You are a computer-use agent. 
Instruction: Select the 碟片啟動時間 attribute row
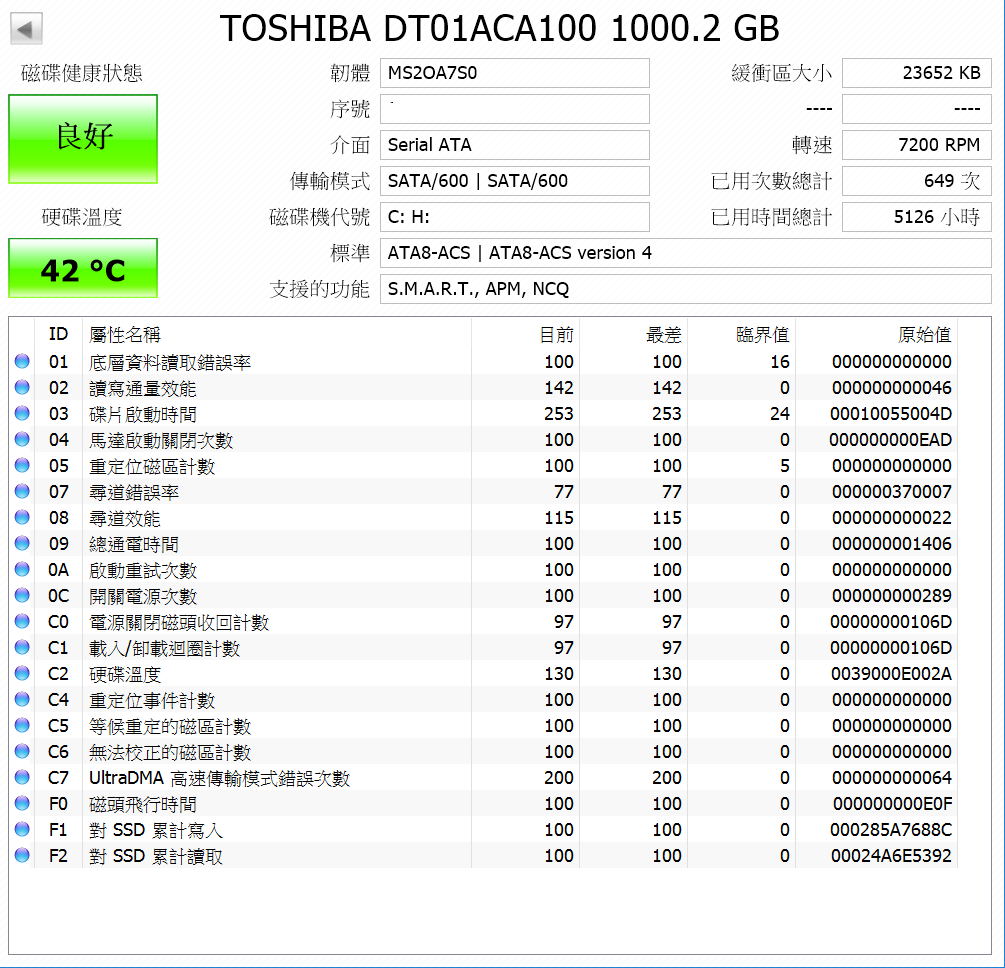484,413
